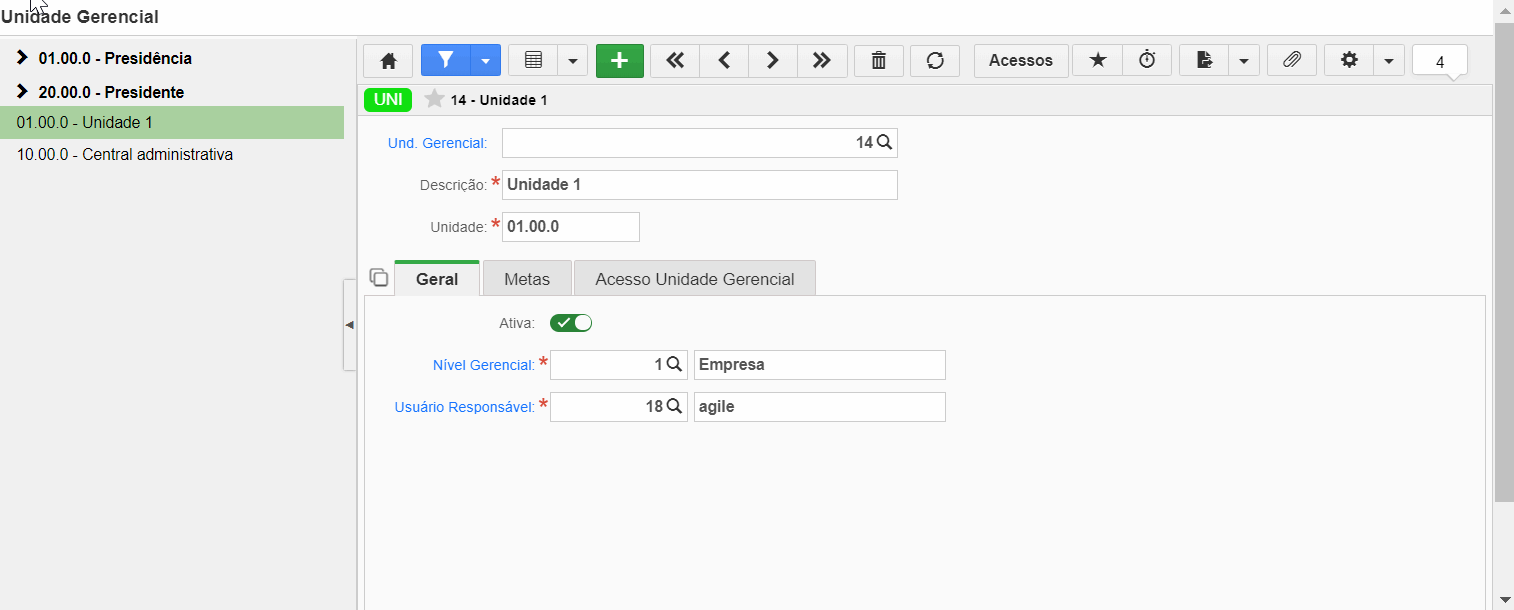Open the blue filter button
Screen dimensions: 1514x610
(446, 61)
